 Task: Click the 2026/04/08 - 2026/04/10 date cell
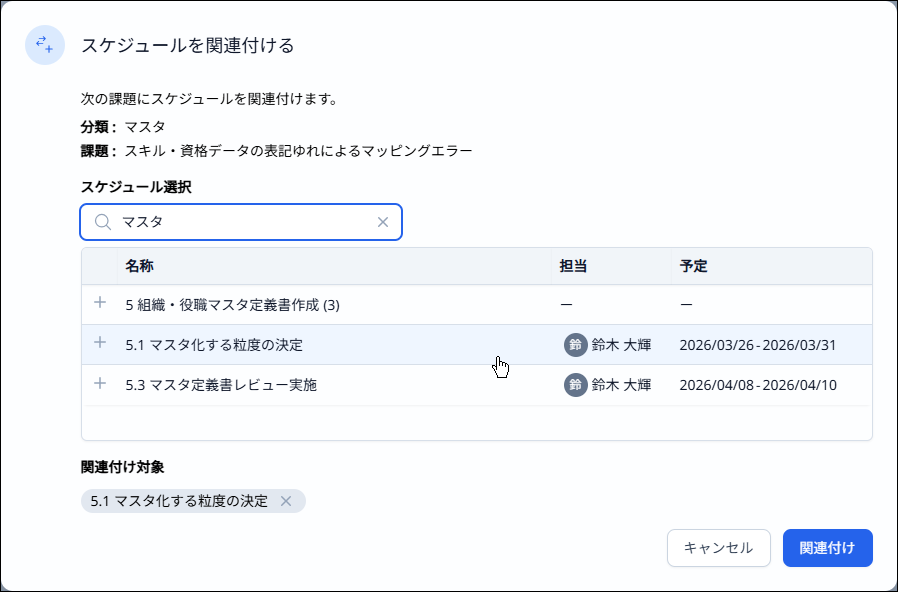[757, 384]
